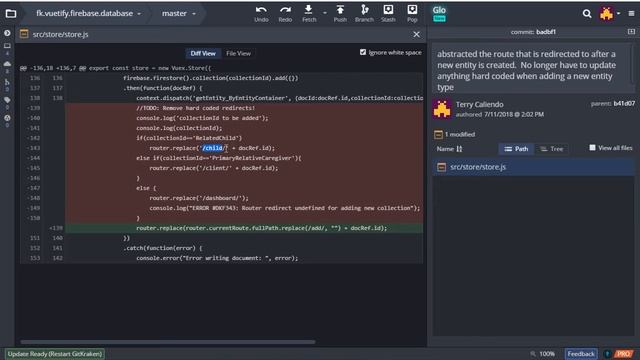
Task: Click the modified files count icon
Action: tap(438, 134)
